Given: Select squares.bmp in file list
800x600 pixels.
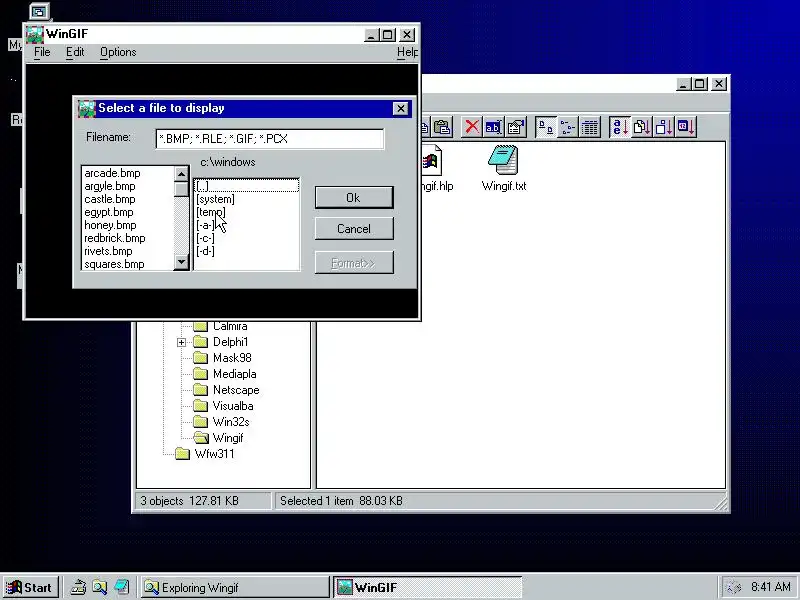Looking at the screenshot, I should (x=114, y=264).
